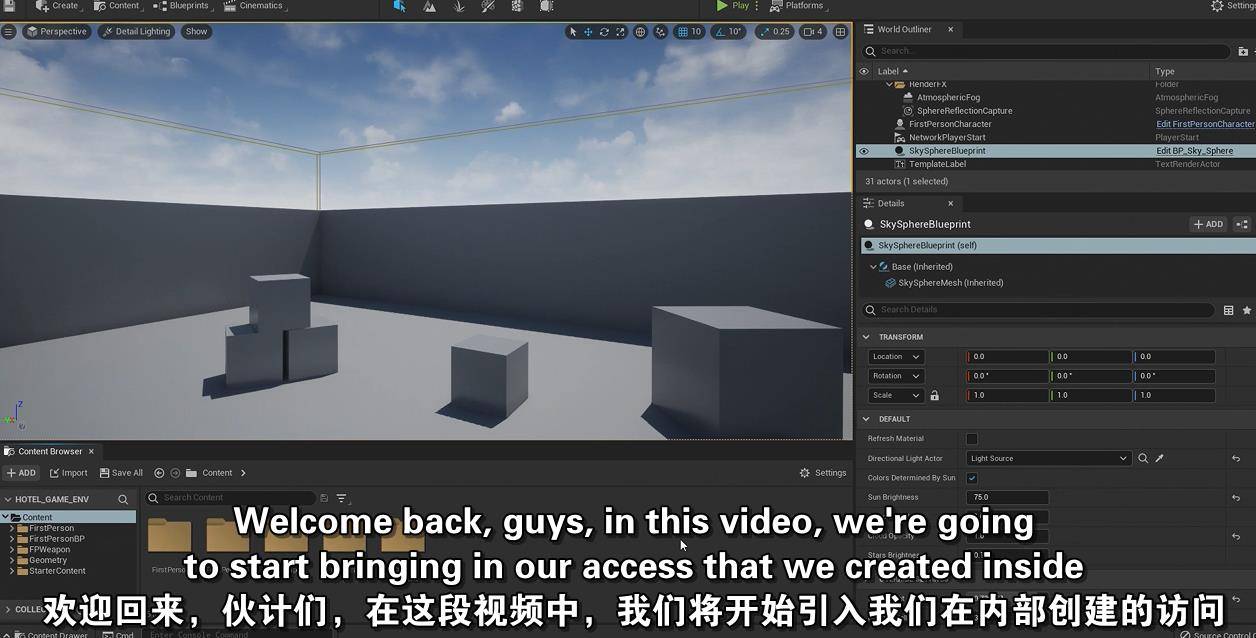This screenshot has width=1256, height=638.
Task: Click the viewport layout maximize icon
Action: (x=841, y=32)
